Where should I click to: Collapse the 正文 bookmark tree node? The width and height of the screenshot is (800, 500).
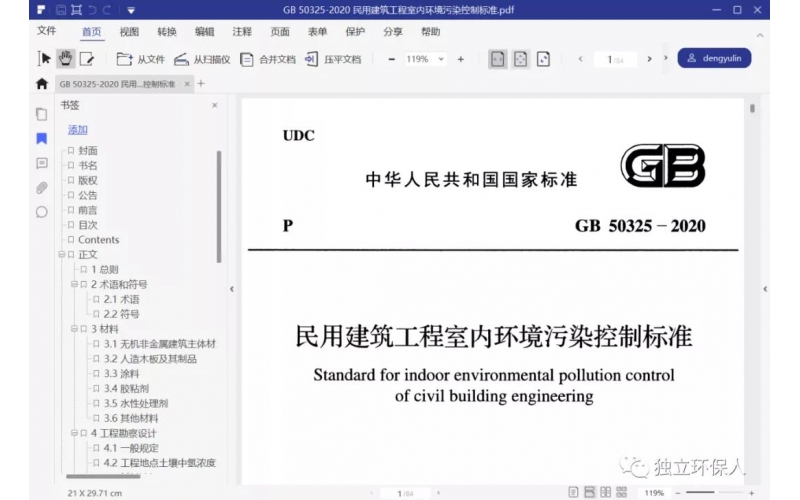(x=61, y=255)
